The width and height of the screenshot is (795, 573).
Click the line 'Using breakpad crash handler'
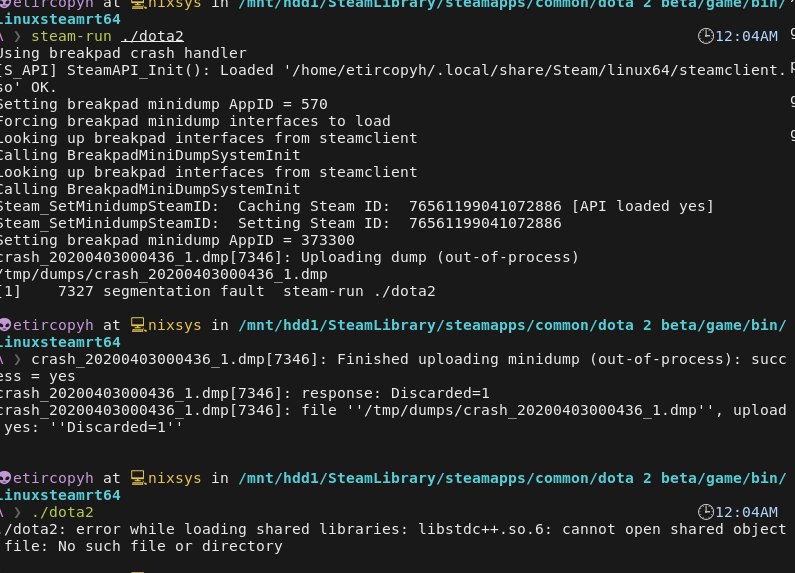click(x=123, y=53)
